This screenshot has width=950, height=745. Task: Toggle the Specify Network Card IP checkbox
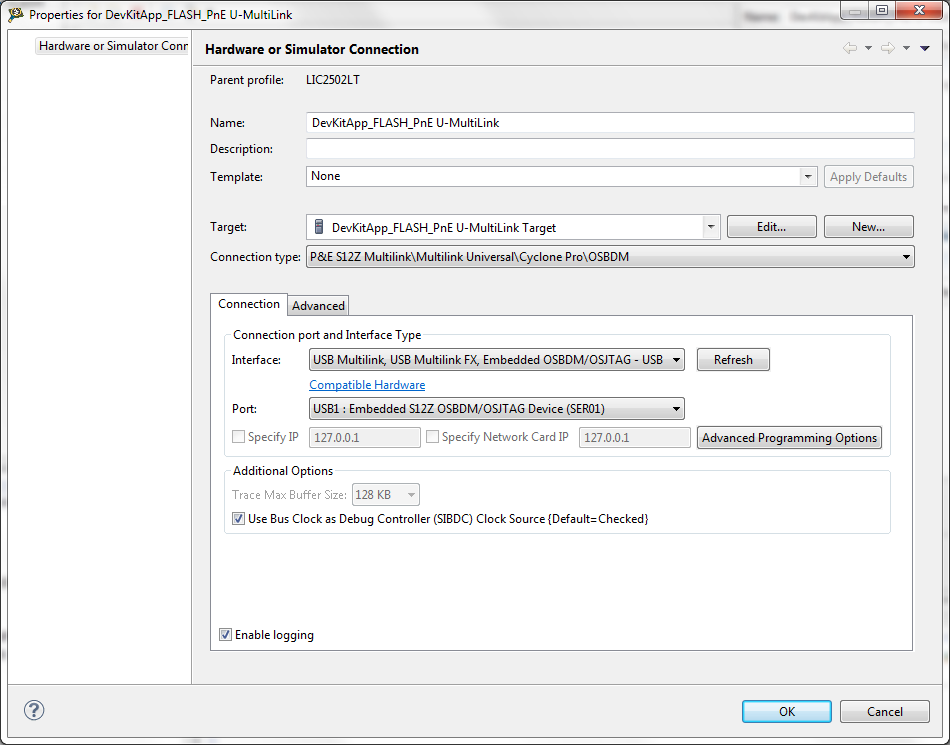click(433, 437)
